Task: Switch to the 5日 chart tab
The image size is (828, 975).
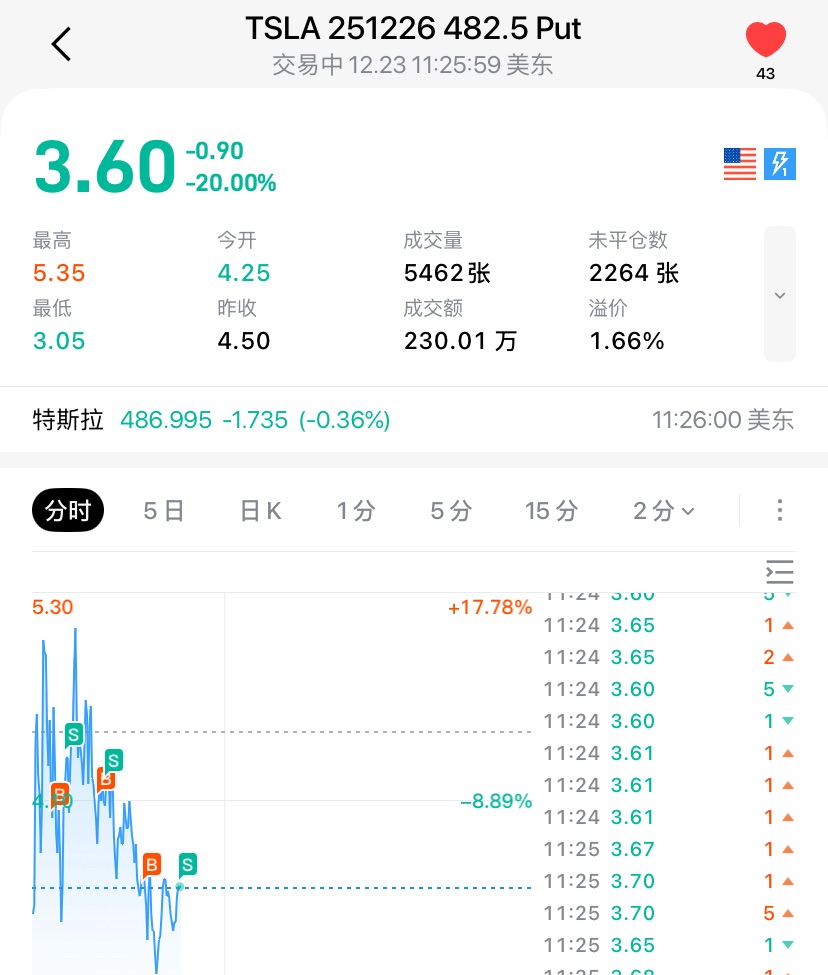Action: 164,511
